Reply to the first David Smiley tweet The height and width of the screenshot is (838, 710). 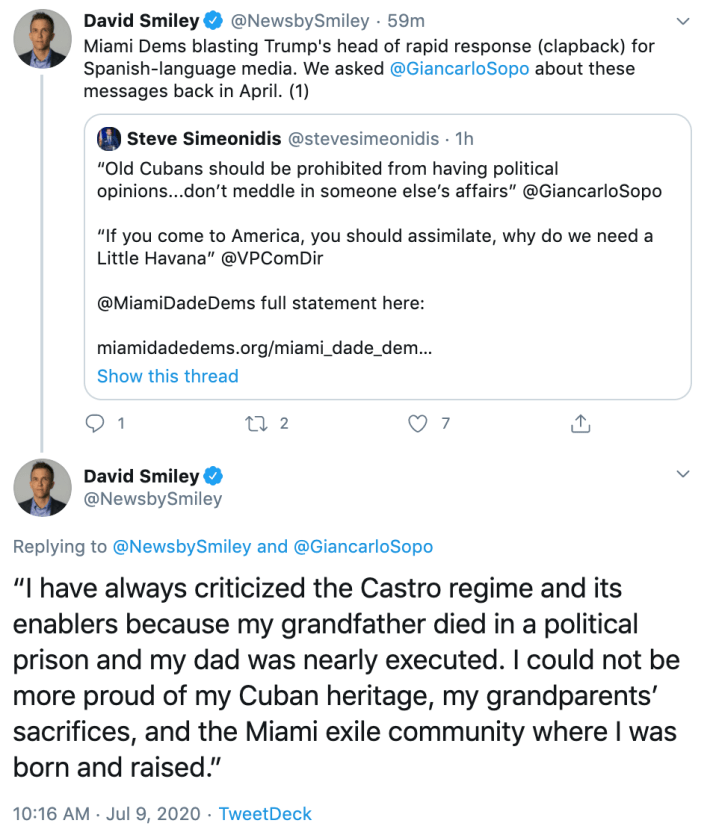click(96, 424)
